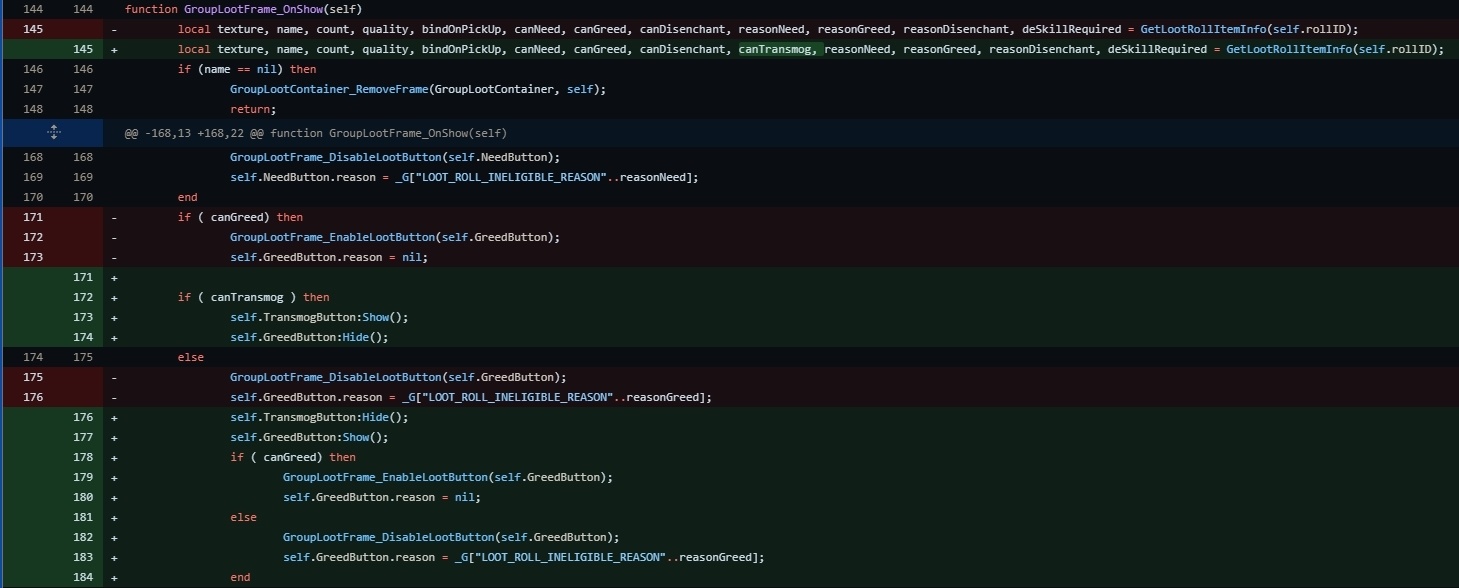This screenshot has width=1459, height=588.
Task: Click the added 'else' on line 181
Action: pyautogui.click(x=243, y=517)
